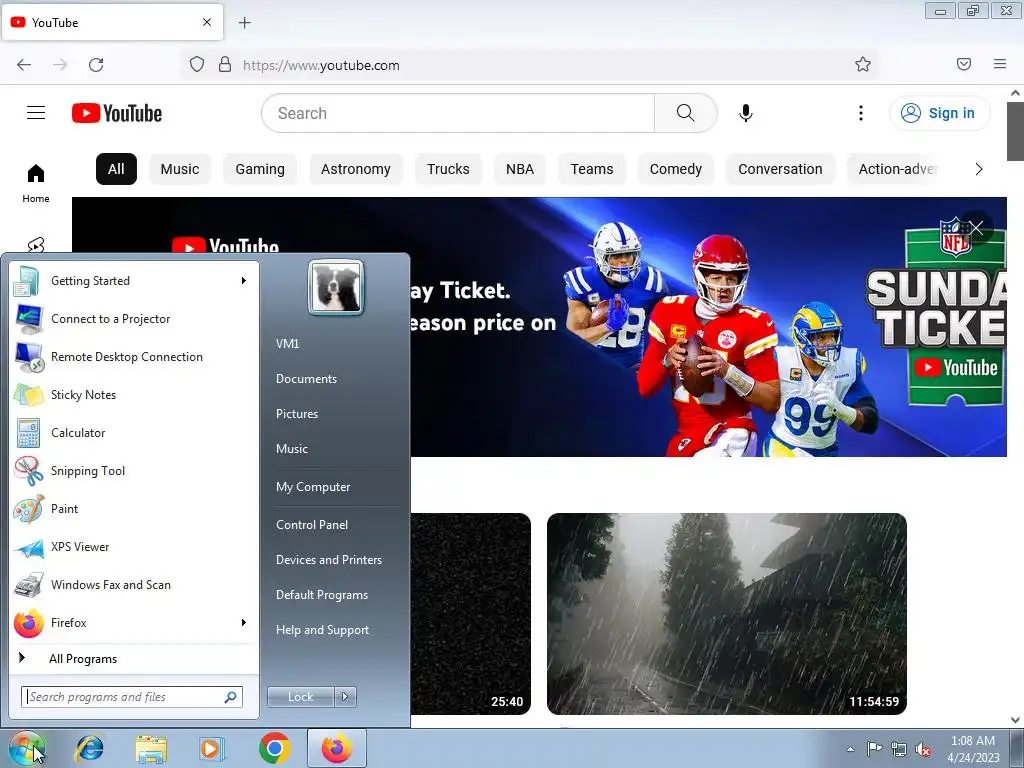The image size is (1024, 768).
Task: Launch Sticky Notes from Start menu
Action: (133, 394)
